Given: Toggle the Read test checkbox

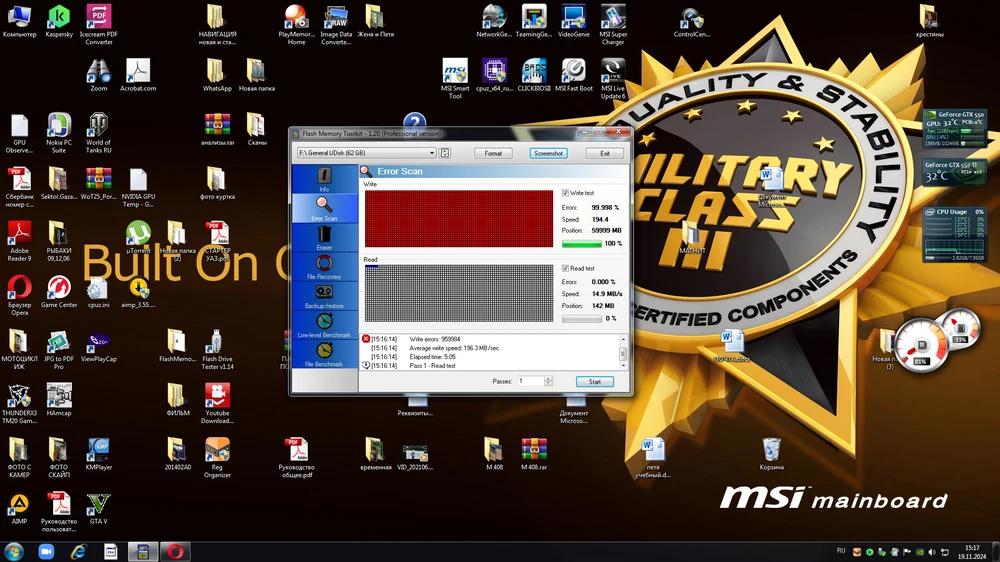Looking at the screenshot, I should pos(565,269).
